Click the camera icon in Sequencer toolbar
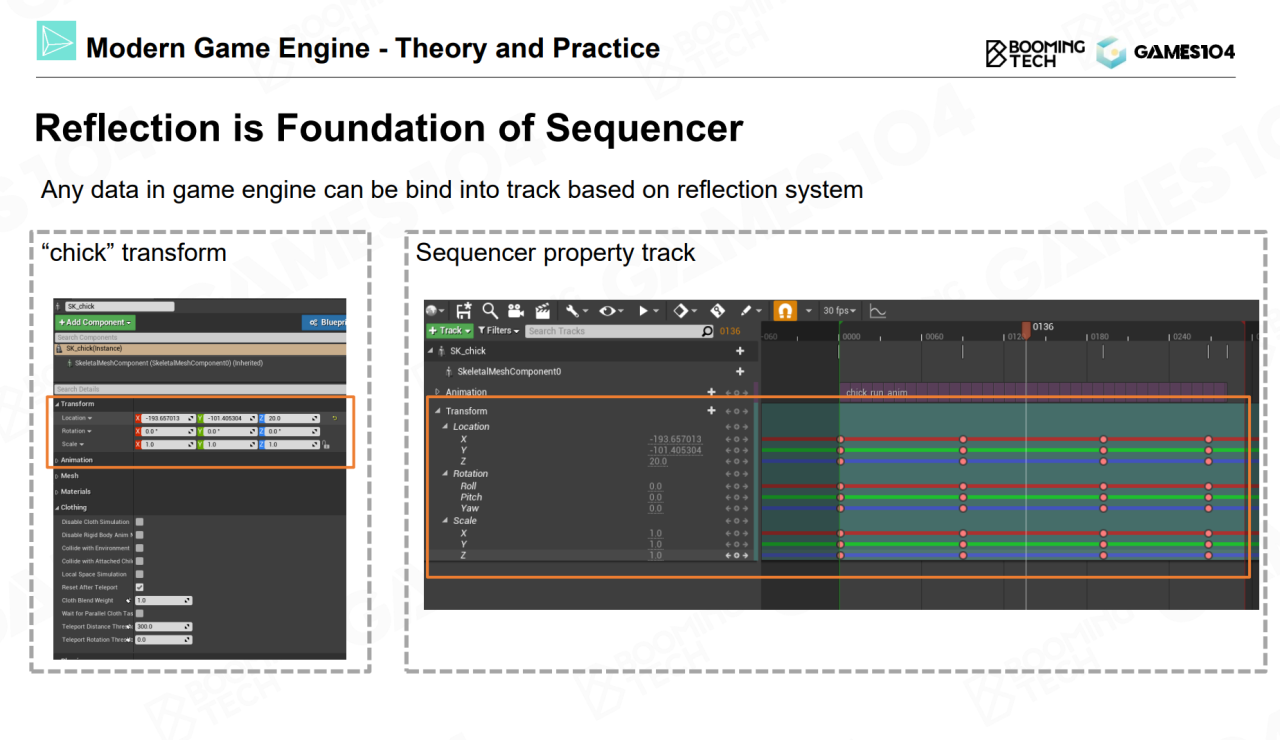Screen dimensions: 1280x740 (516, 311)
